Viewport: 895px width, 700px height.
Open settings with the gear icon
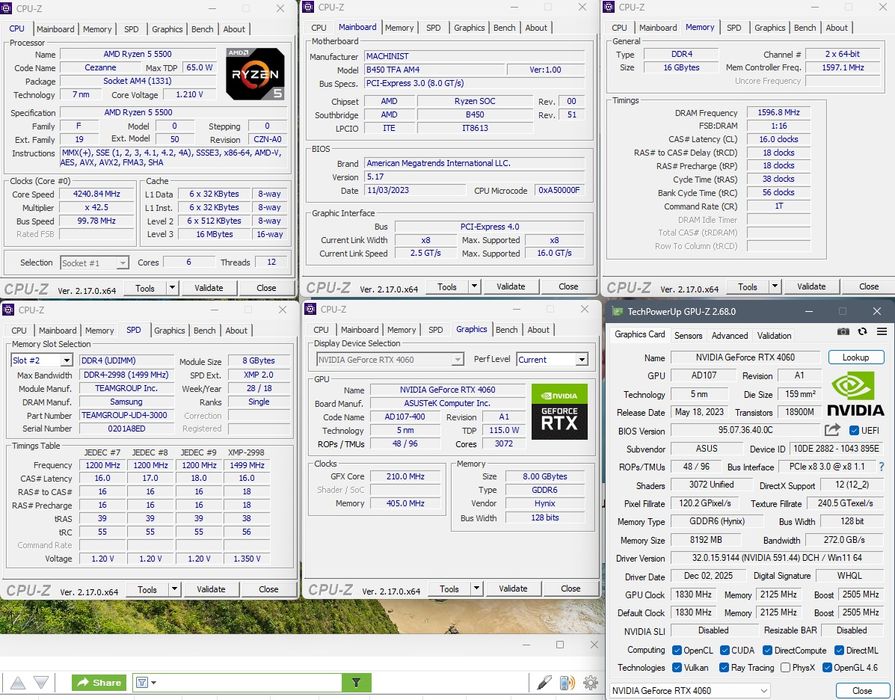[x=590, y=682]
